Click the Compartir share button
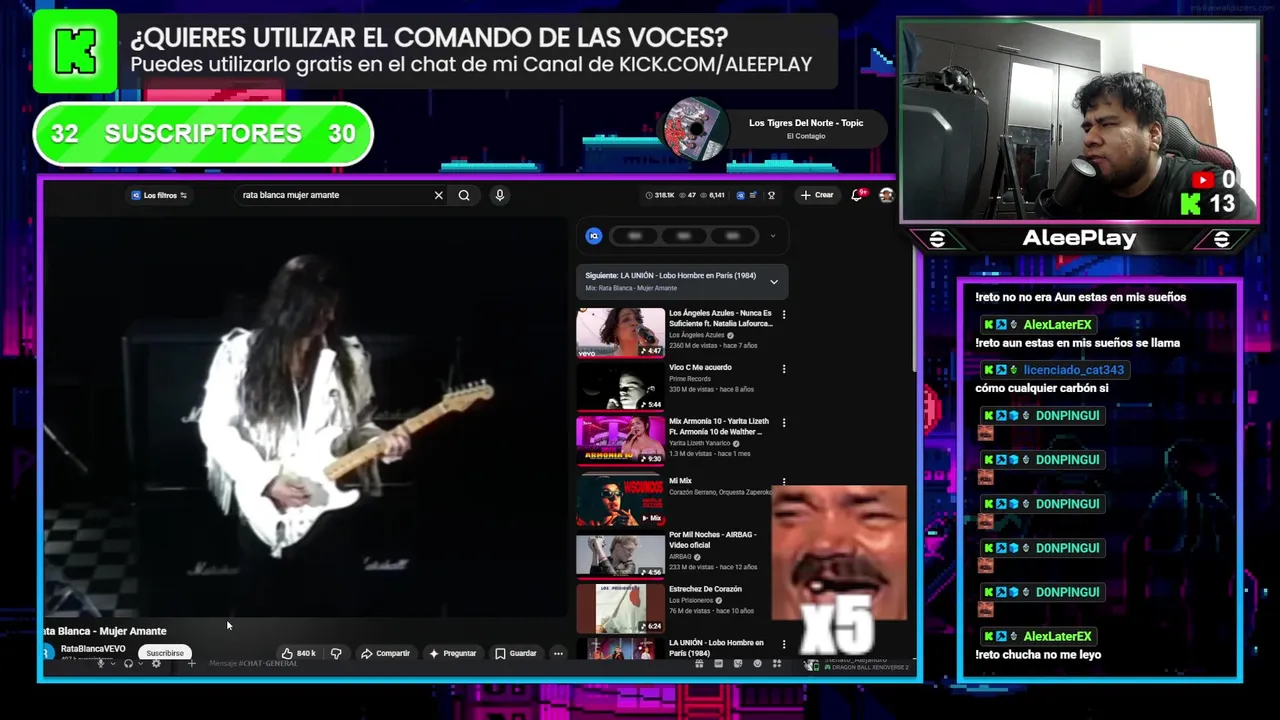 (x=385, y=653)
